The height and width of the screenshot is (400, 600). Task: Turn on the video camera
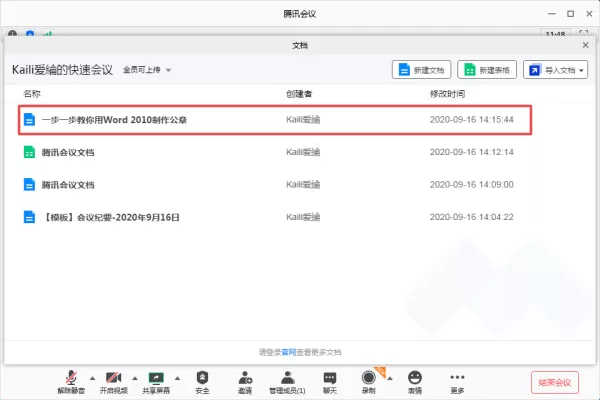(114, 382)
